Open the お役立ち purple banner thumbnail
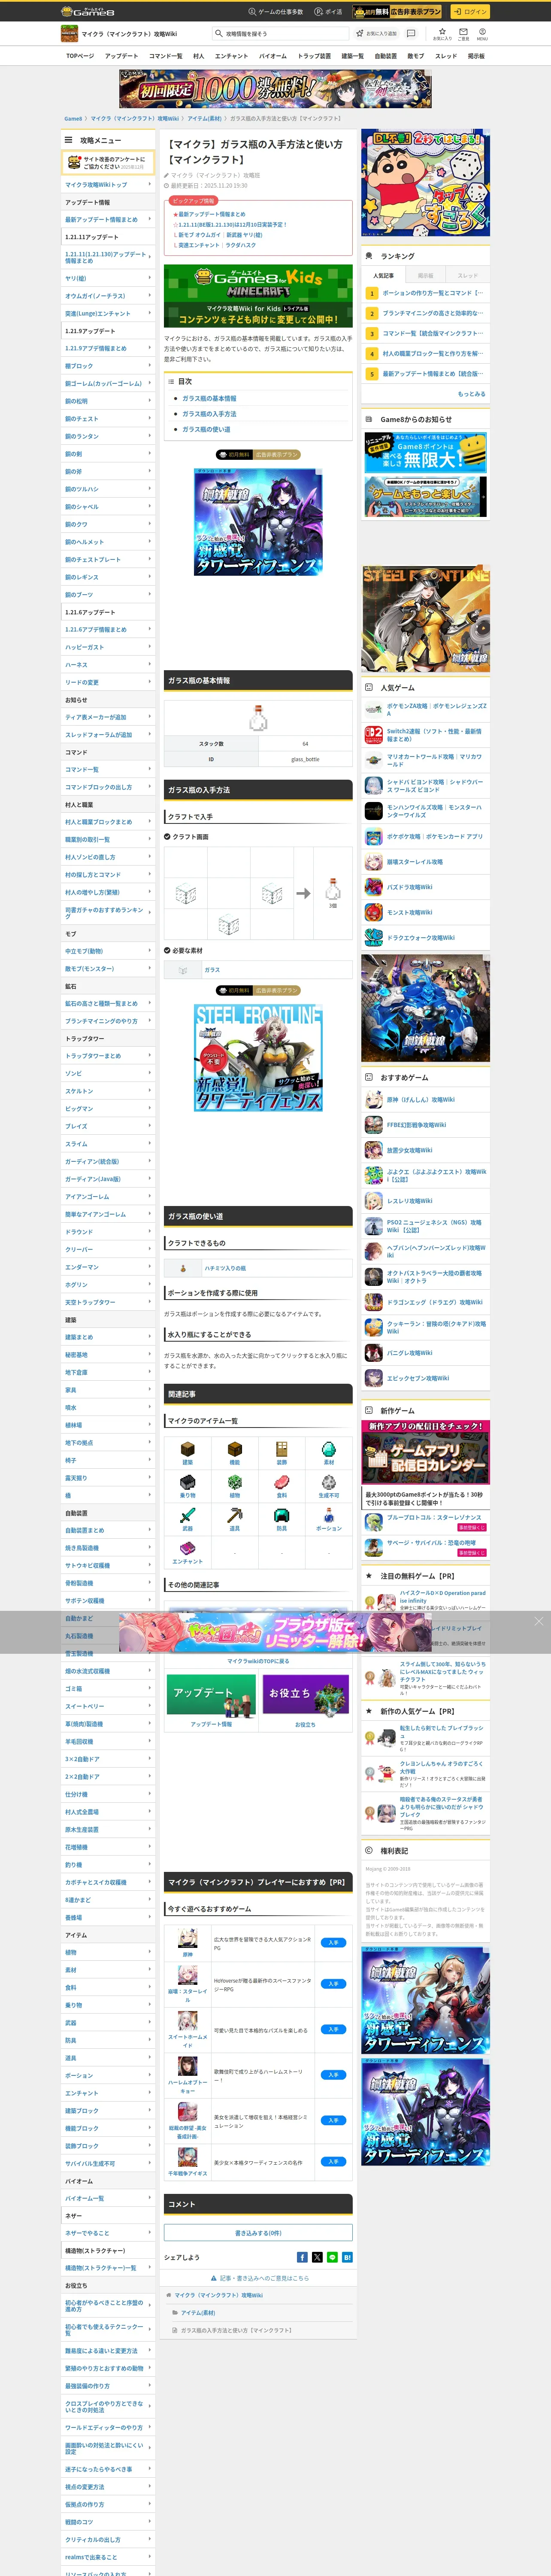This screenshot has width=551, height=2576. point(305,1696)
